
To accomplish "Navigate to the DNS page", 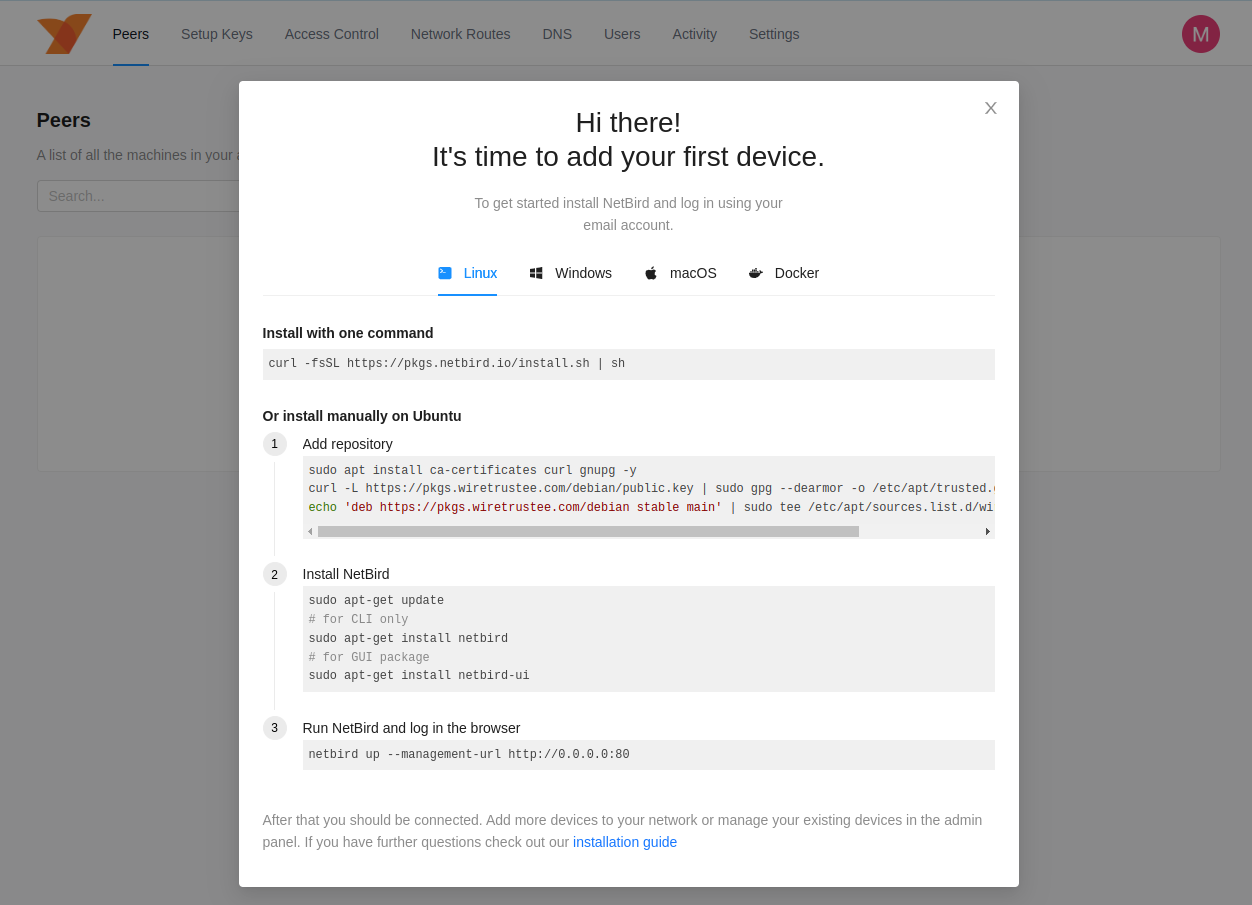I will click(557, 34).
